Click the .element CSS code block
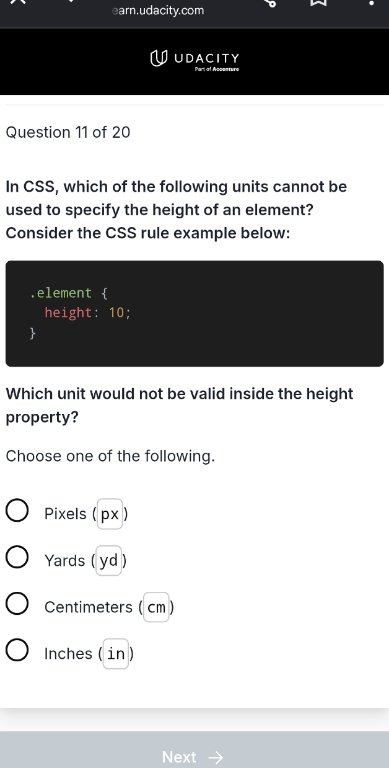The image size is (389, 768). point(194,313)
